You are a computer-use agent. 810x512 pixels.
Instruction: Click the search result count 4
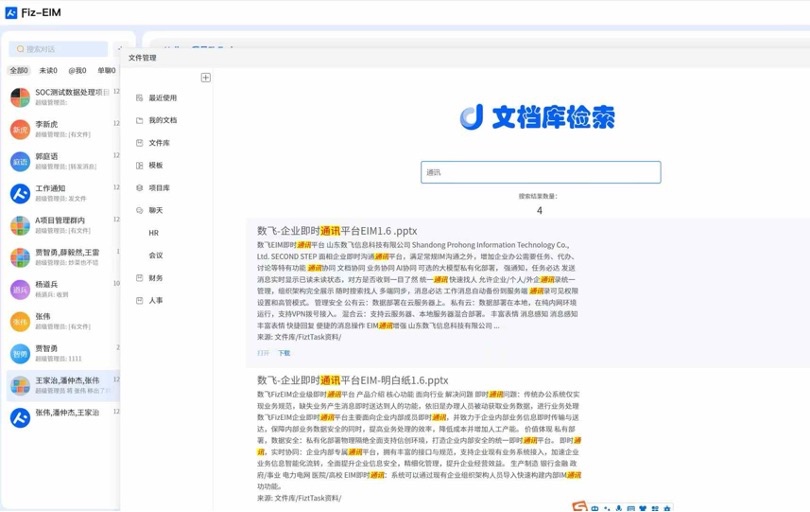(539, 211)
